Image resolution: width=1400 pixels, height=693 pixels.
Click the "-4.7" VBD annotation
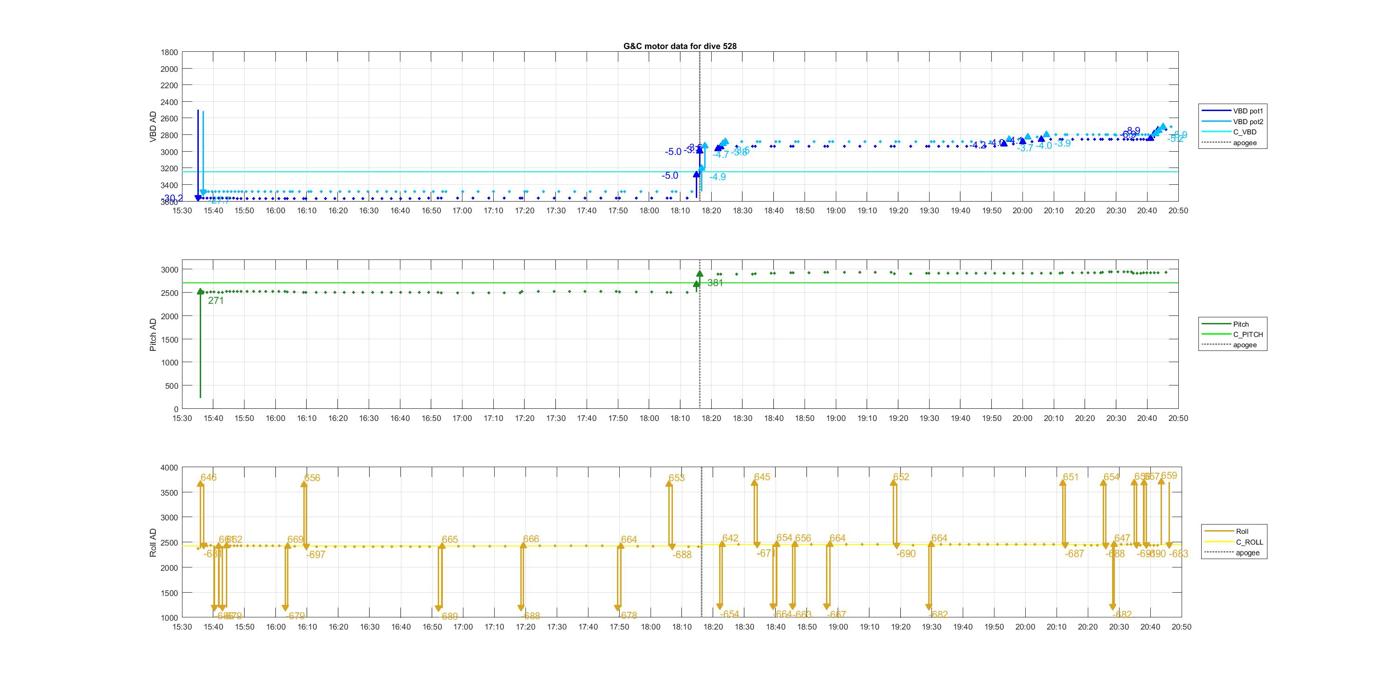pyautogui.click(x=721, y=154)
